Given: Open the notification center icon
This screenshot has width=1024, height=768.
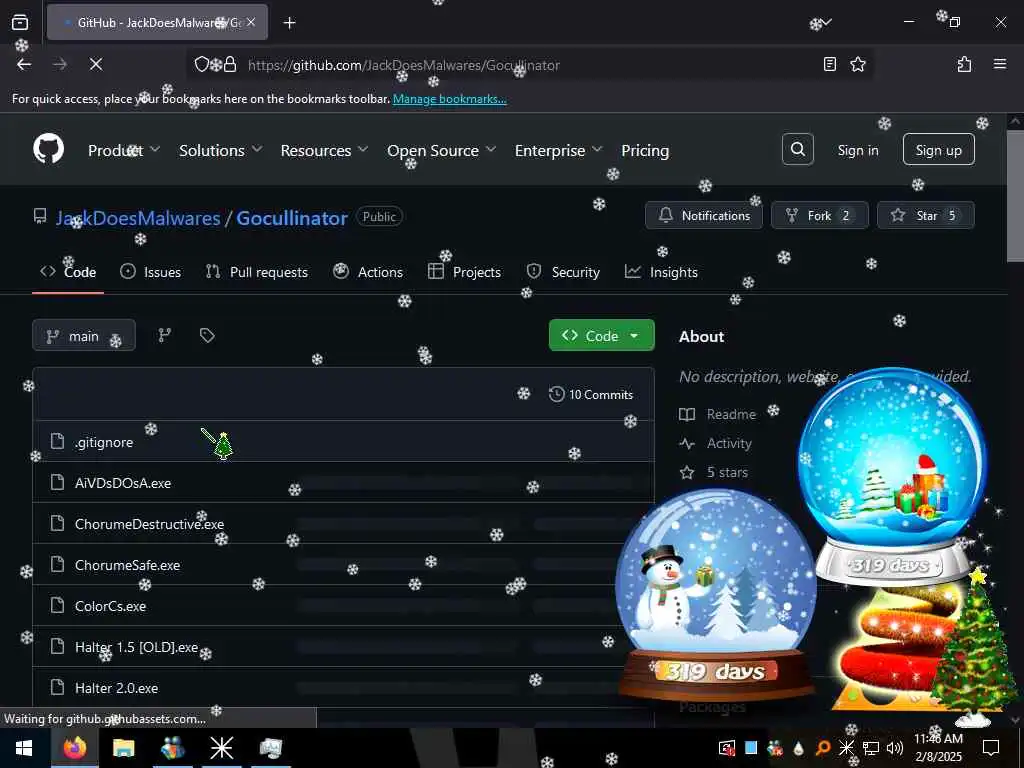Looking at the screenshot, I should pos(991,748).
